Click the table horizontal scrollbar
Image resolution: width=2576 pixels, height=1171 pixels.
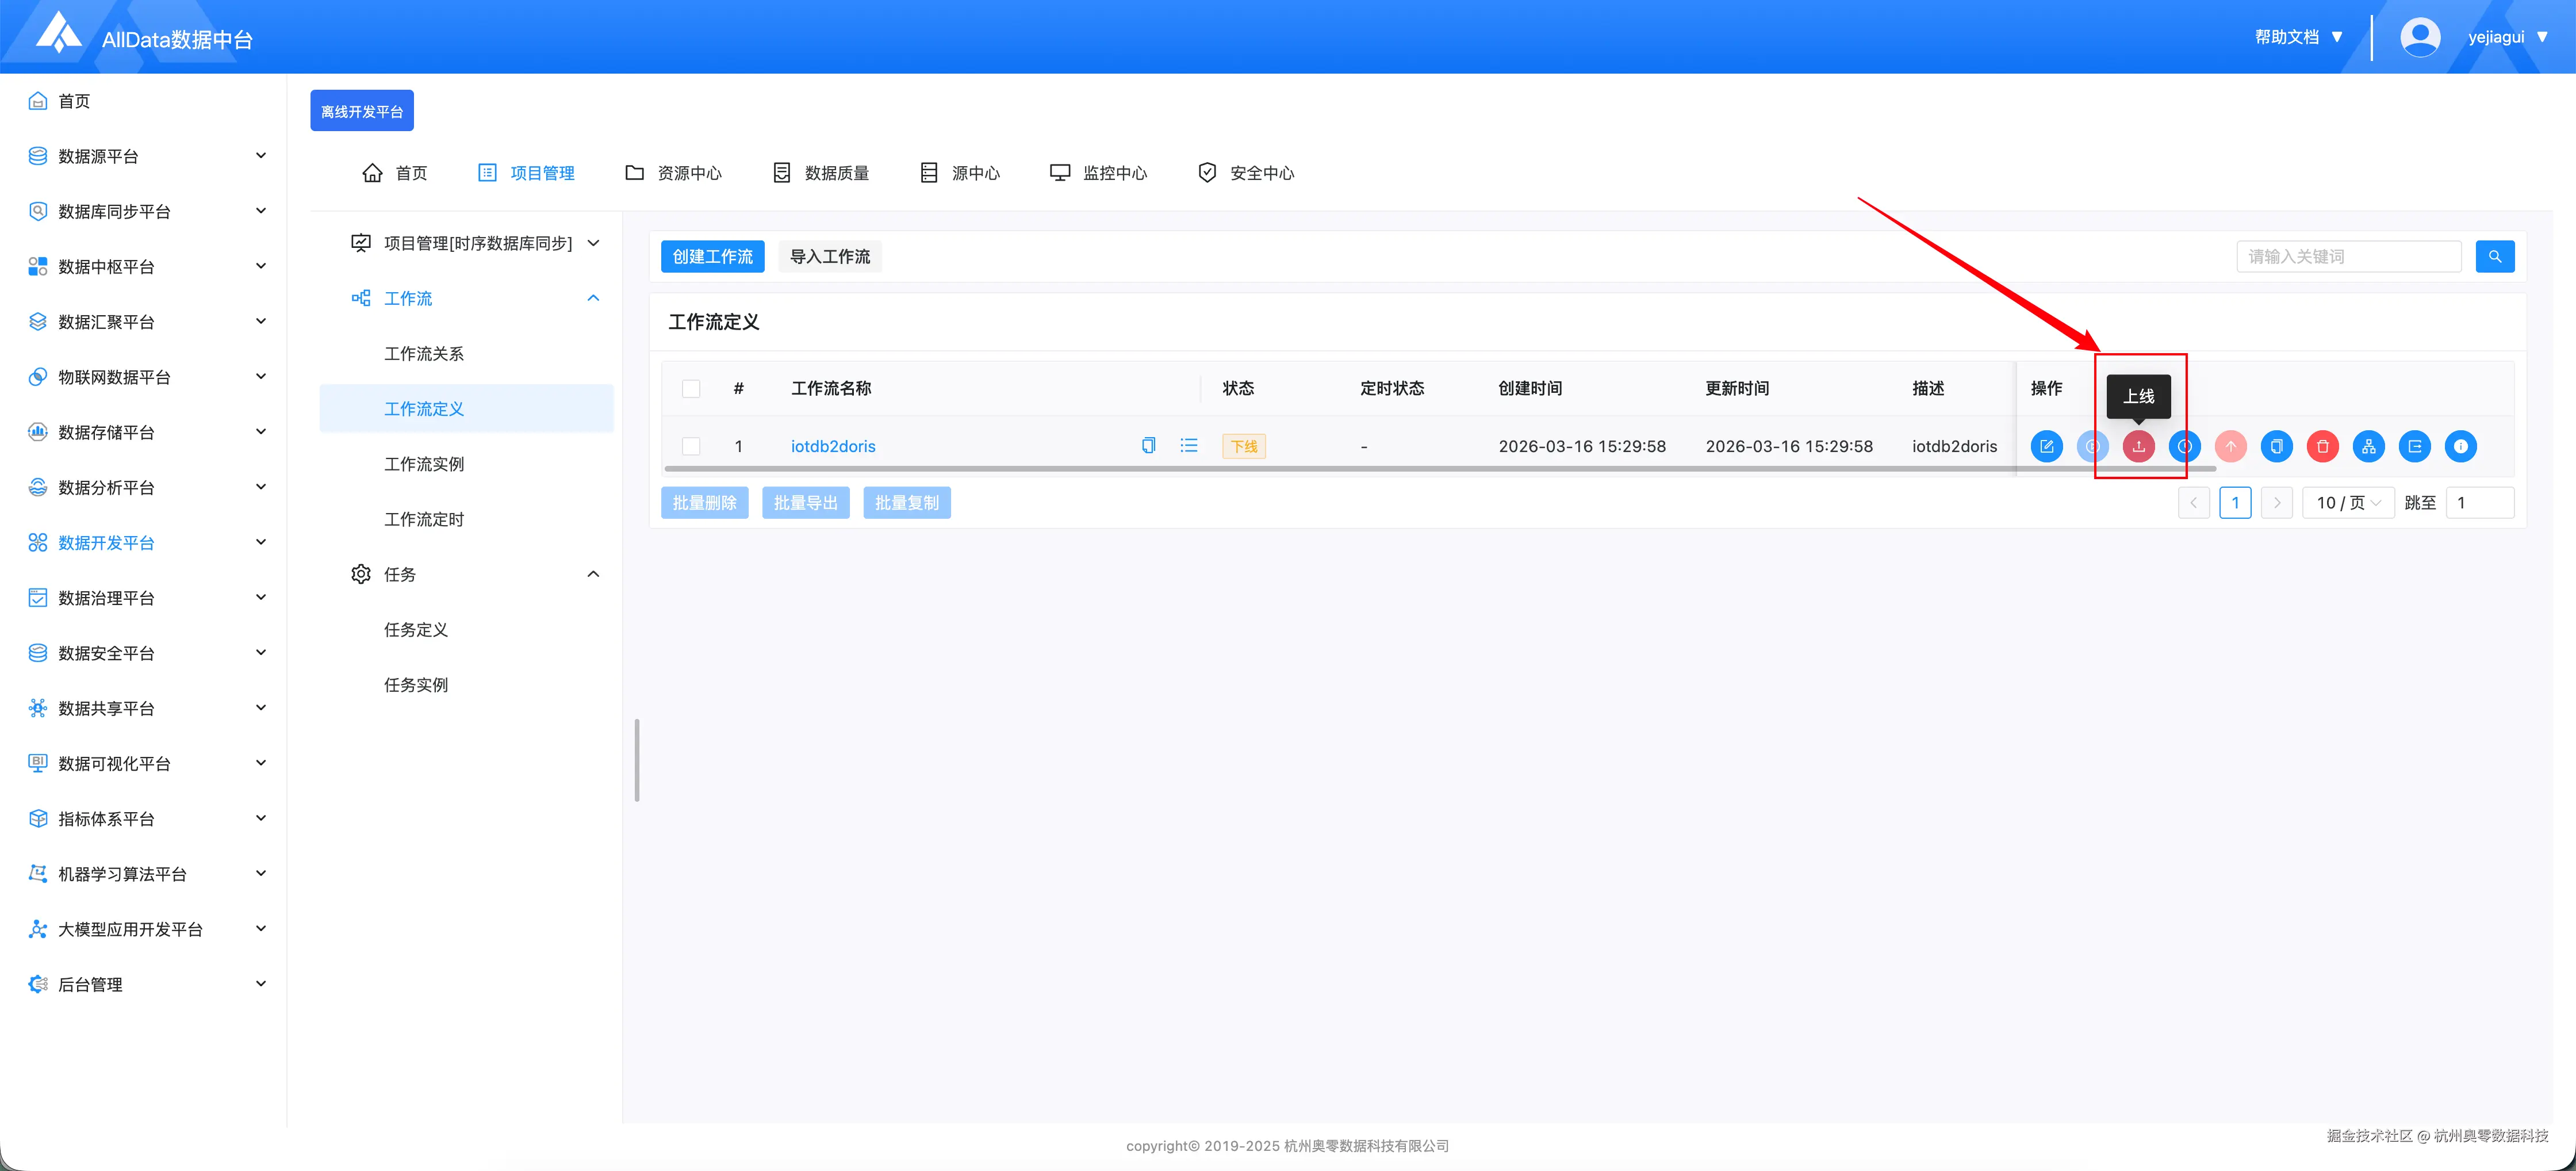[x=1400, y=468]
